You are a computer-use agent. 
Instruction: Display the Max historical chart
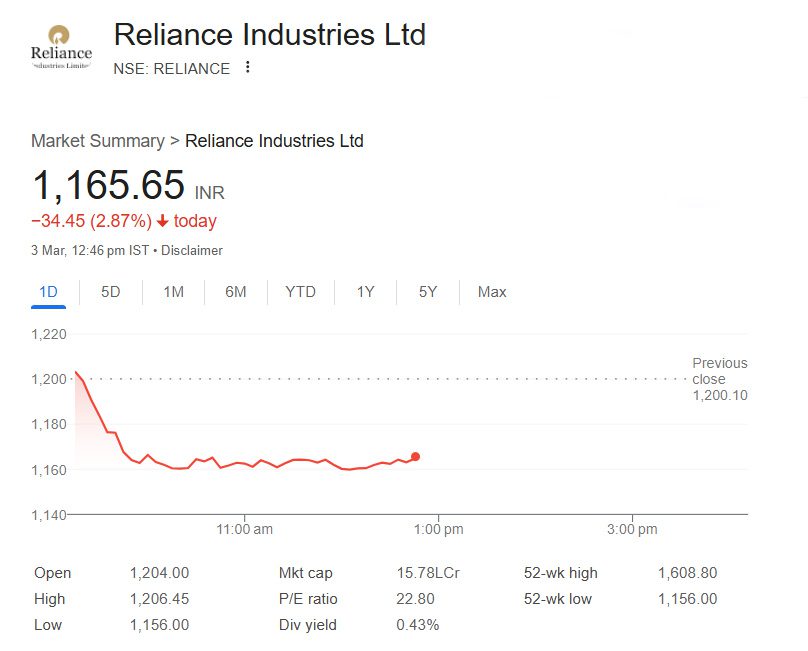coord(490,292)
